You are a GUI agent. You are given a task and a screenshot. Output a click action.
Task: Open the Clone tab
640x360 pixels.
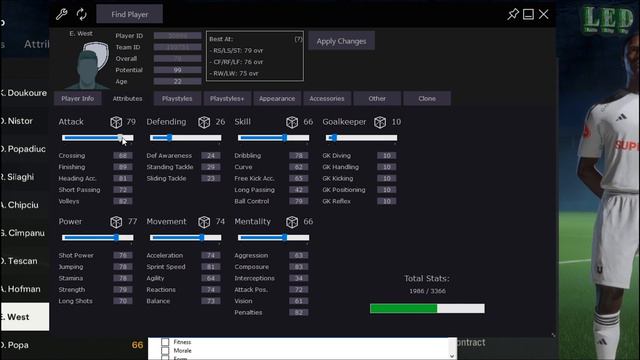point(427,98)
